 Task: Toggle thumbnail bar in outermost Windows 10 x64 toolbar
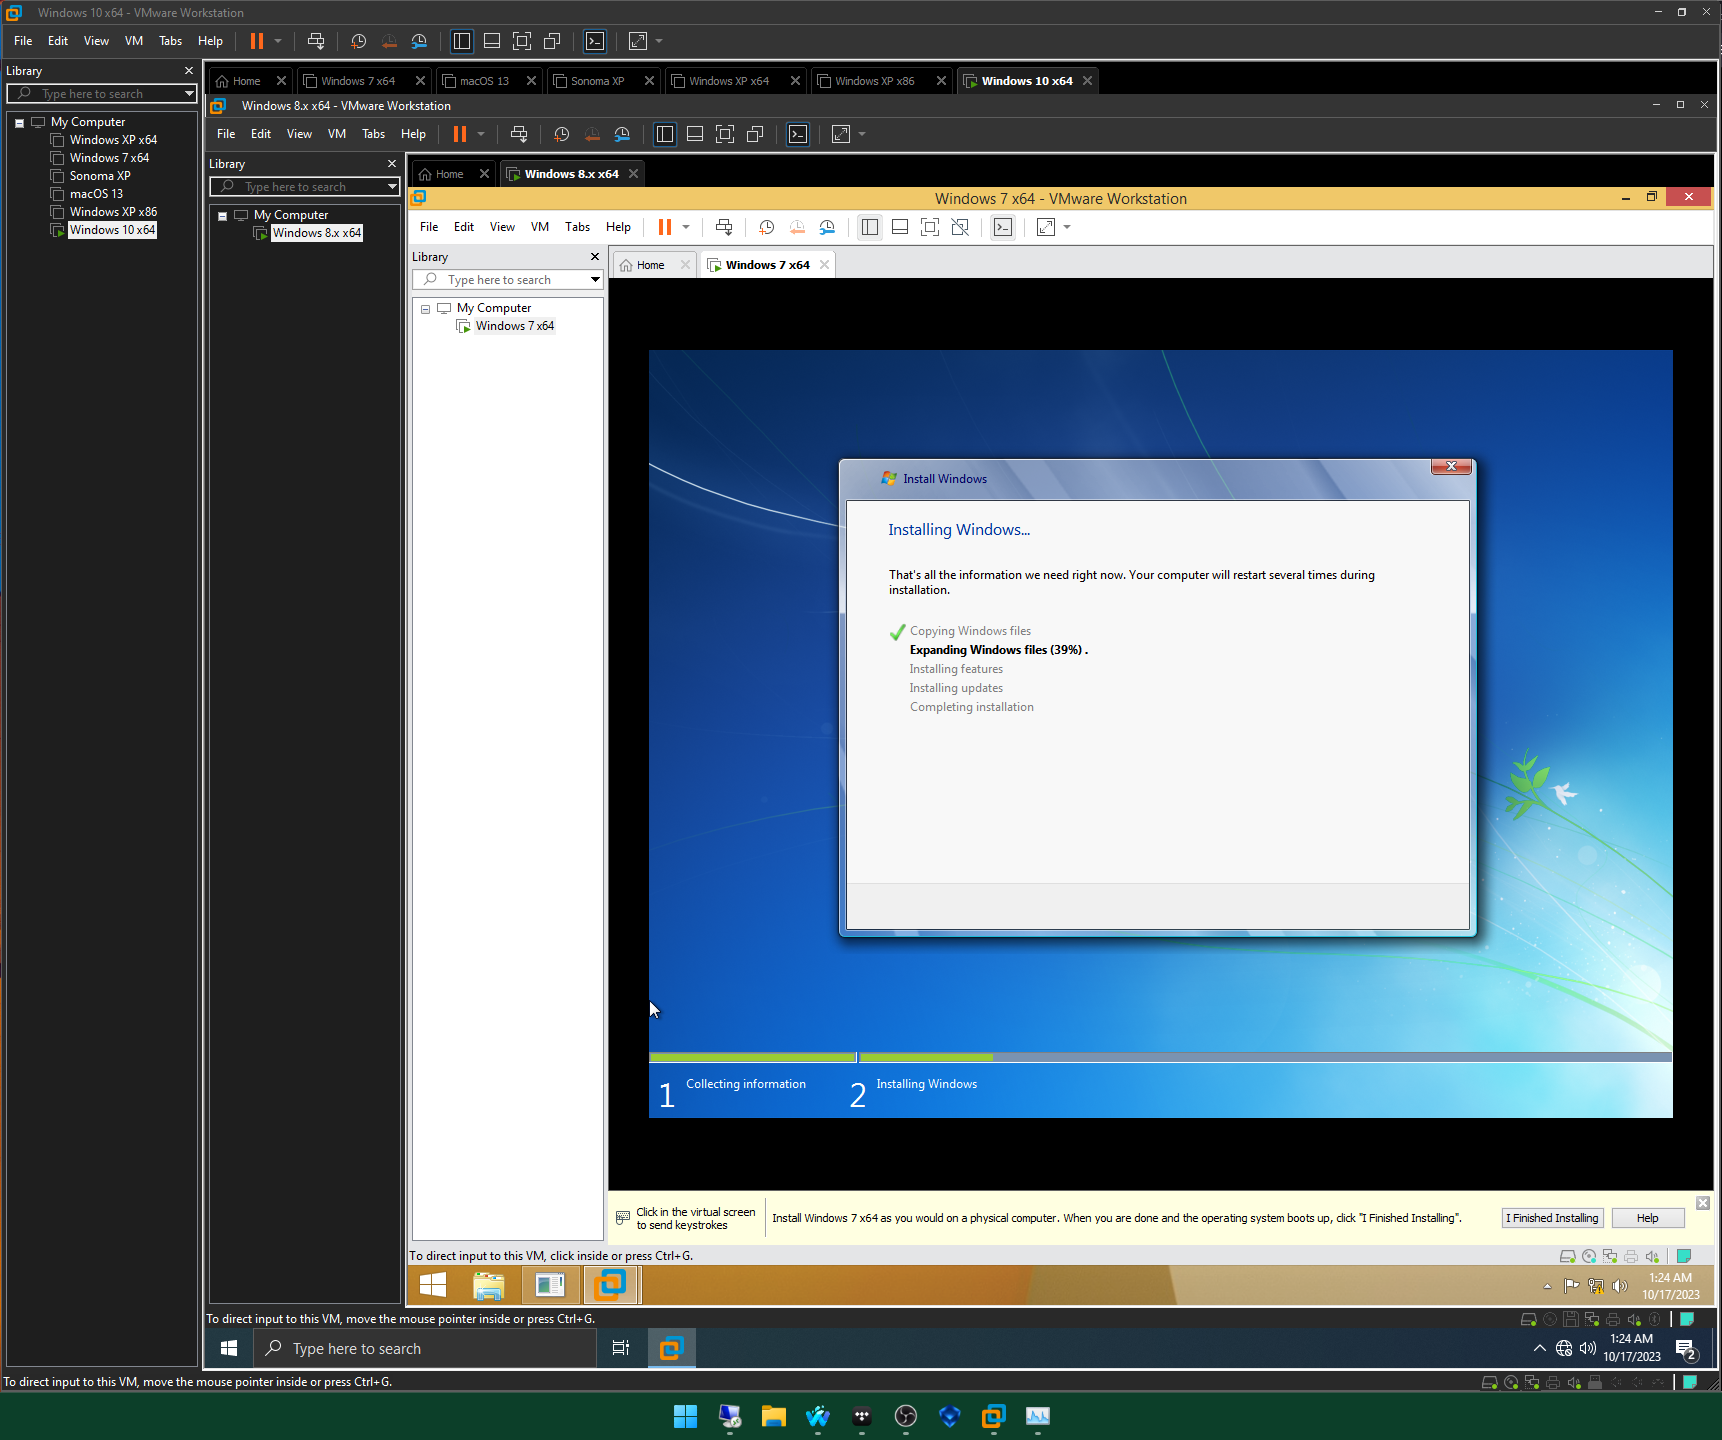click(x=492, y=41)
